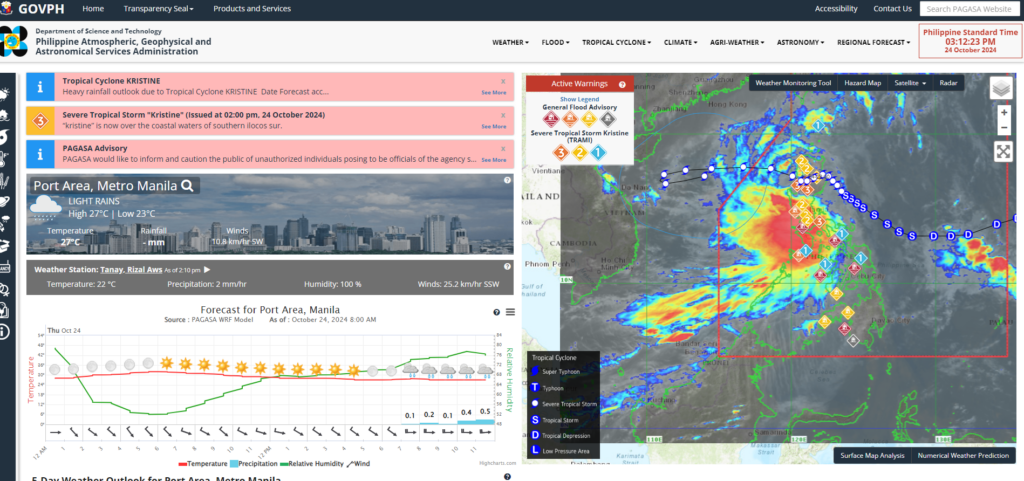Open the Accessibility link in top bar
The width and height of the screenshot is (1024, 481).
coord(836,8)
